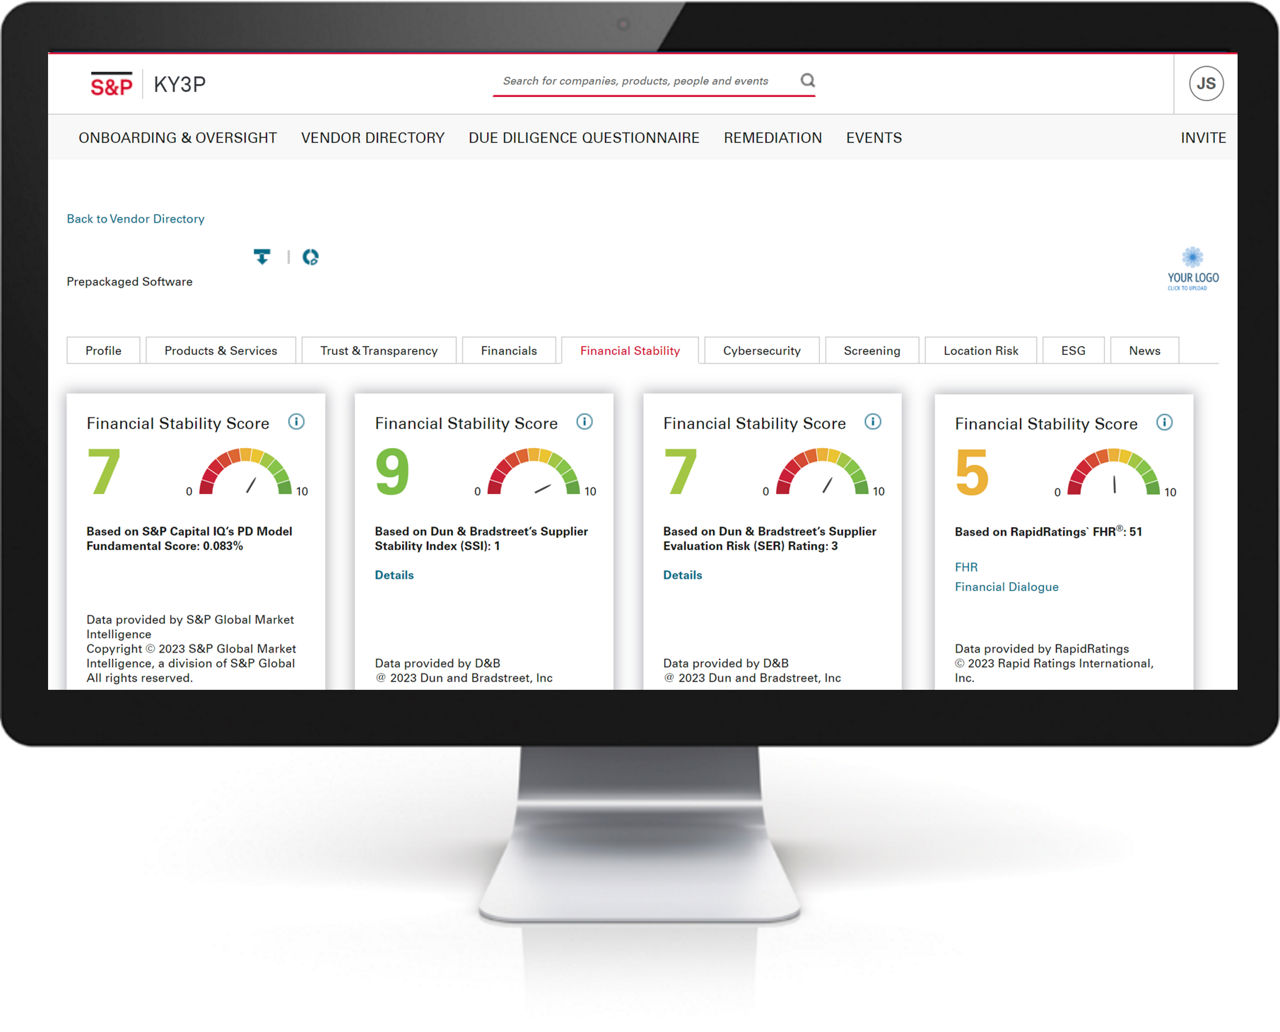1280x1032 pixels.
Task: Open the Events menu
Action: (874, 138)
